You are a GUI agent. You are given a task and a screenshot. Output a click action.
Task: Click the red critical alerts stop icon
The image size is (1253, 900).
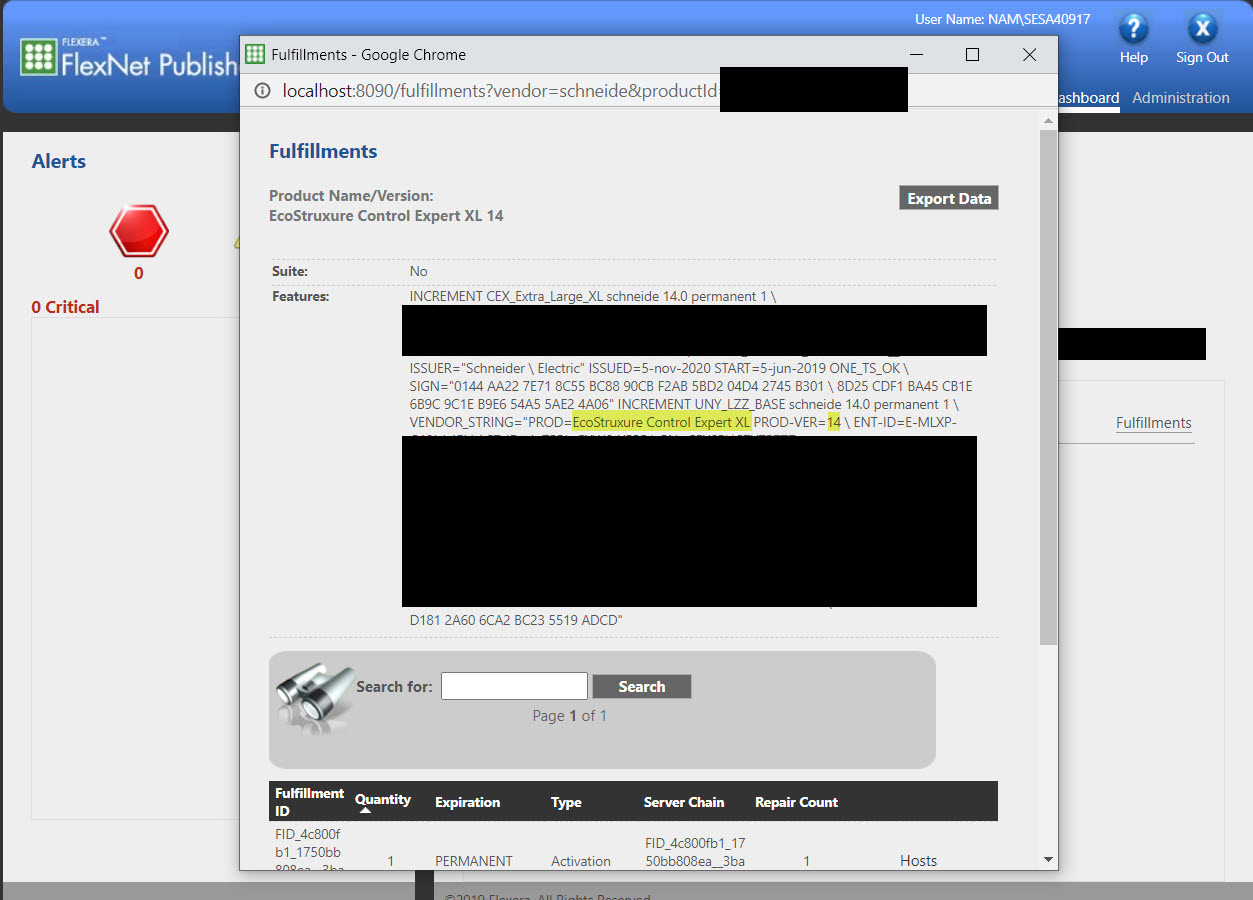point(138,232)
